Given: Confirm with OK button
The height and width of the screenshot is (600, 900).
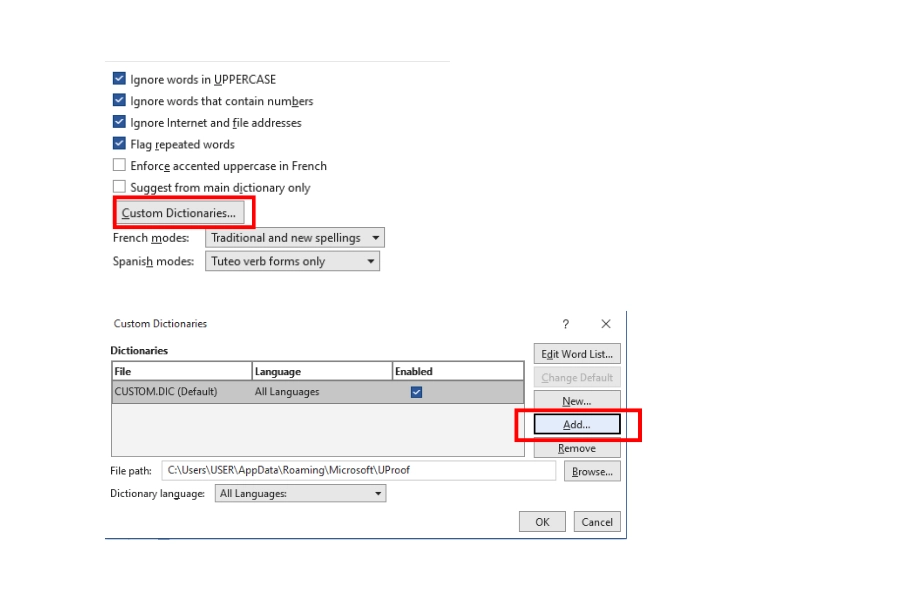Looking at the screenshot, I should 542,522.
